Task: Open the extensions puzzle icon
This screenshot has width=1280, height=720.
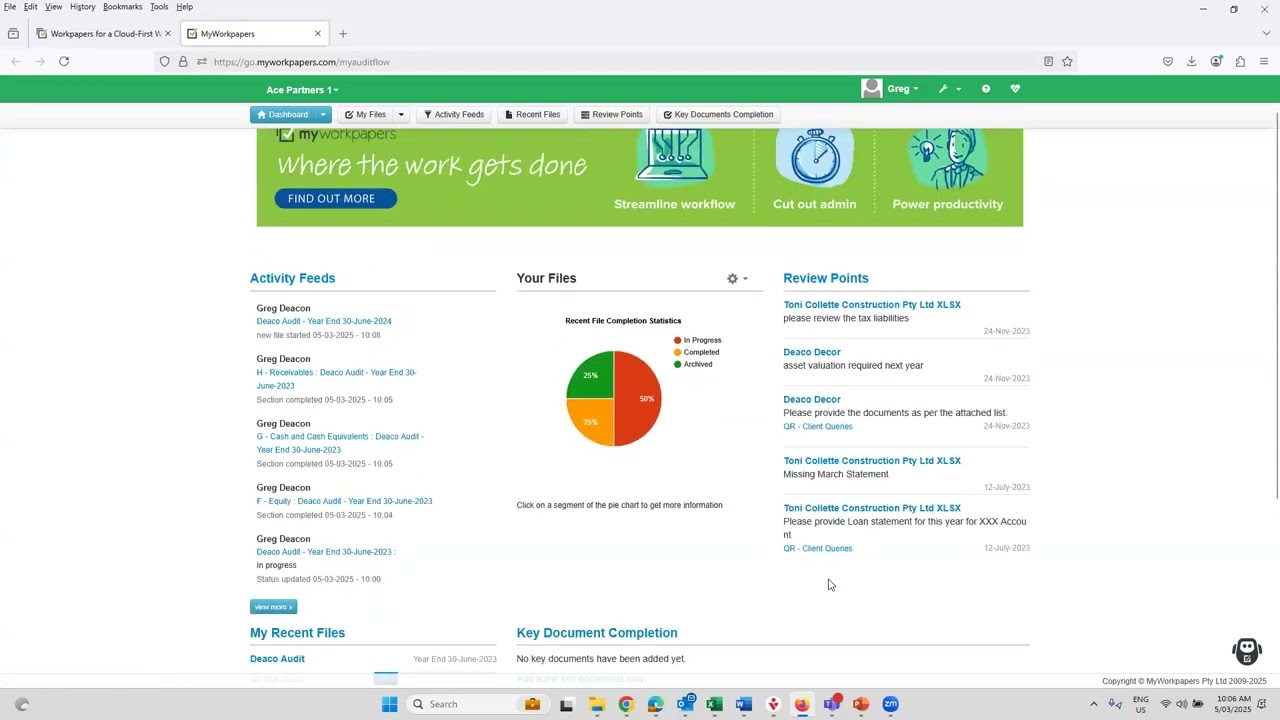Action: (1240, 62)
